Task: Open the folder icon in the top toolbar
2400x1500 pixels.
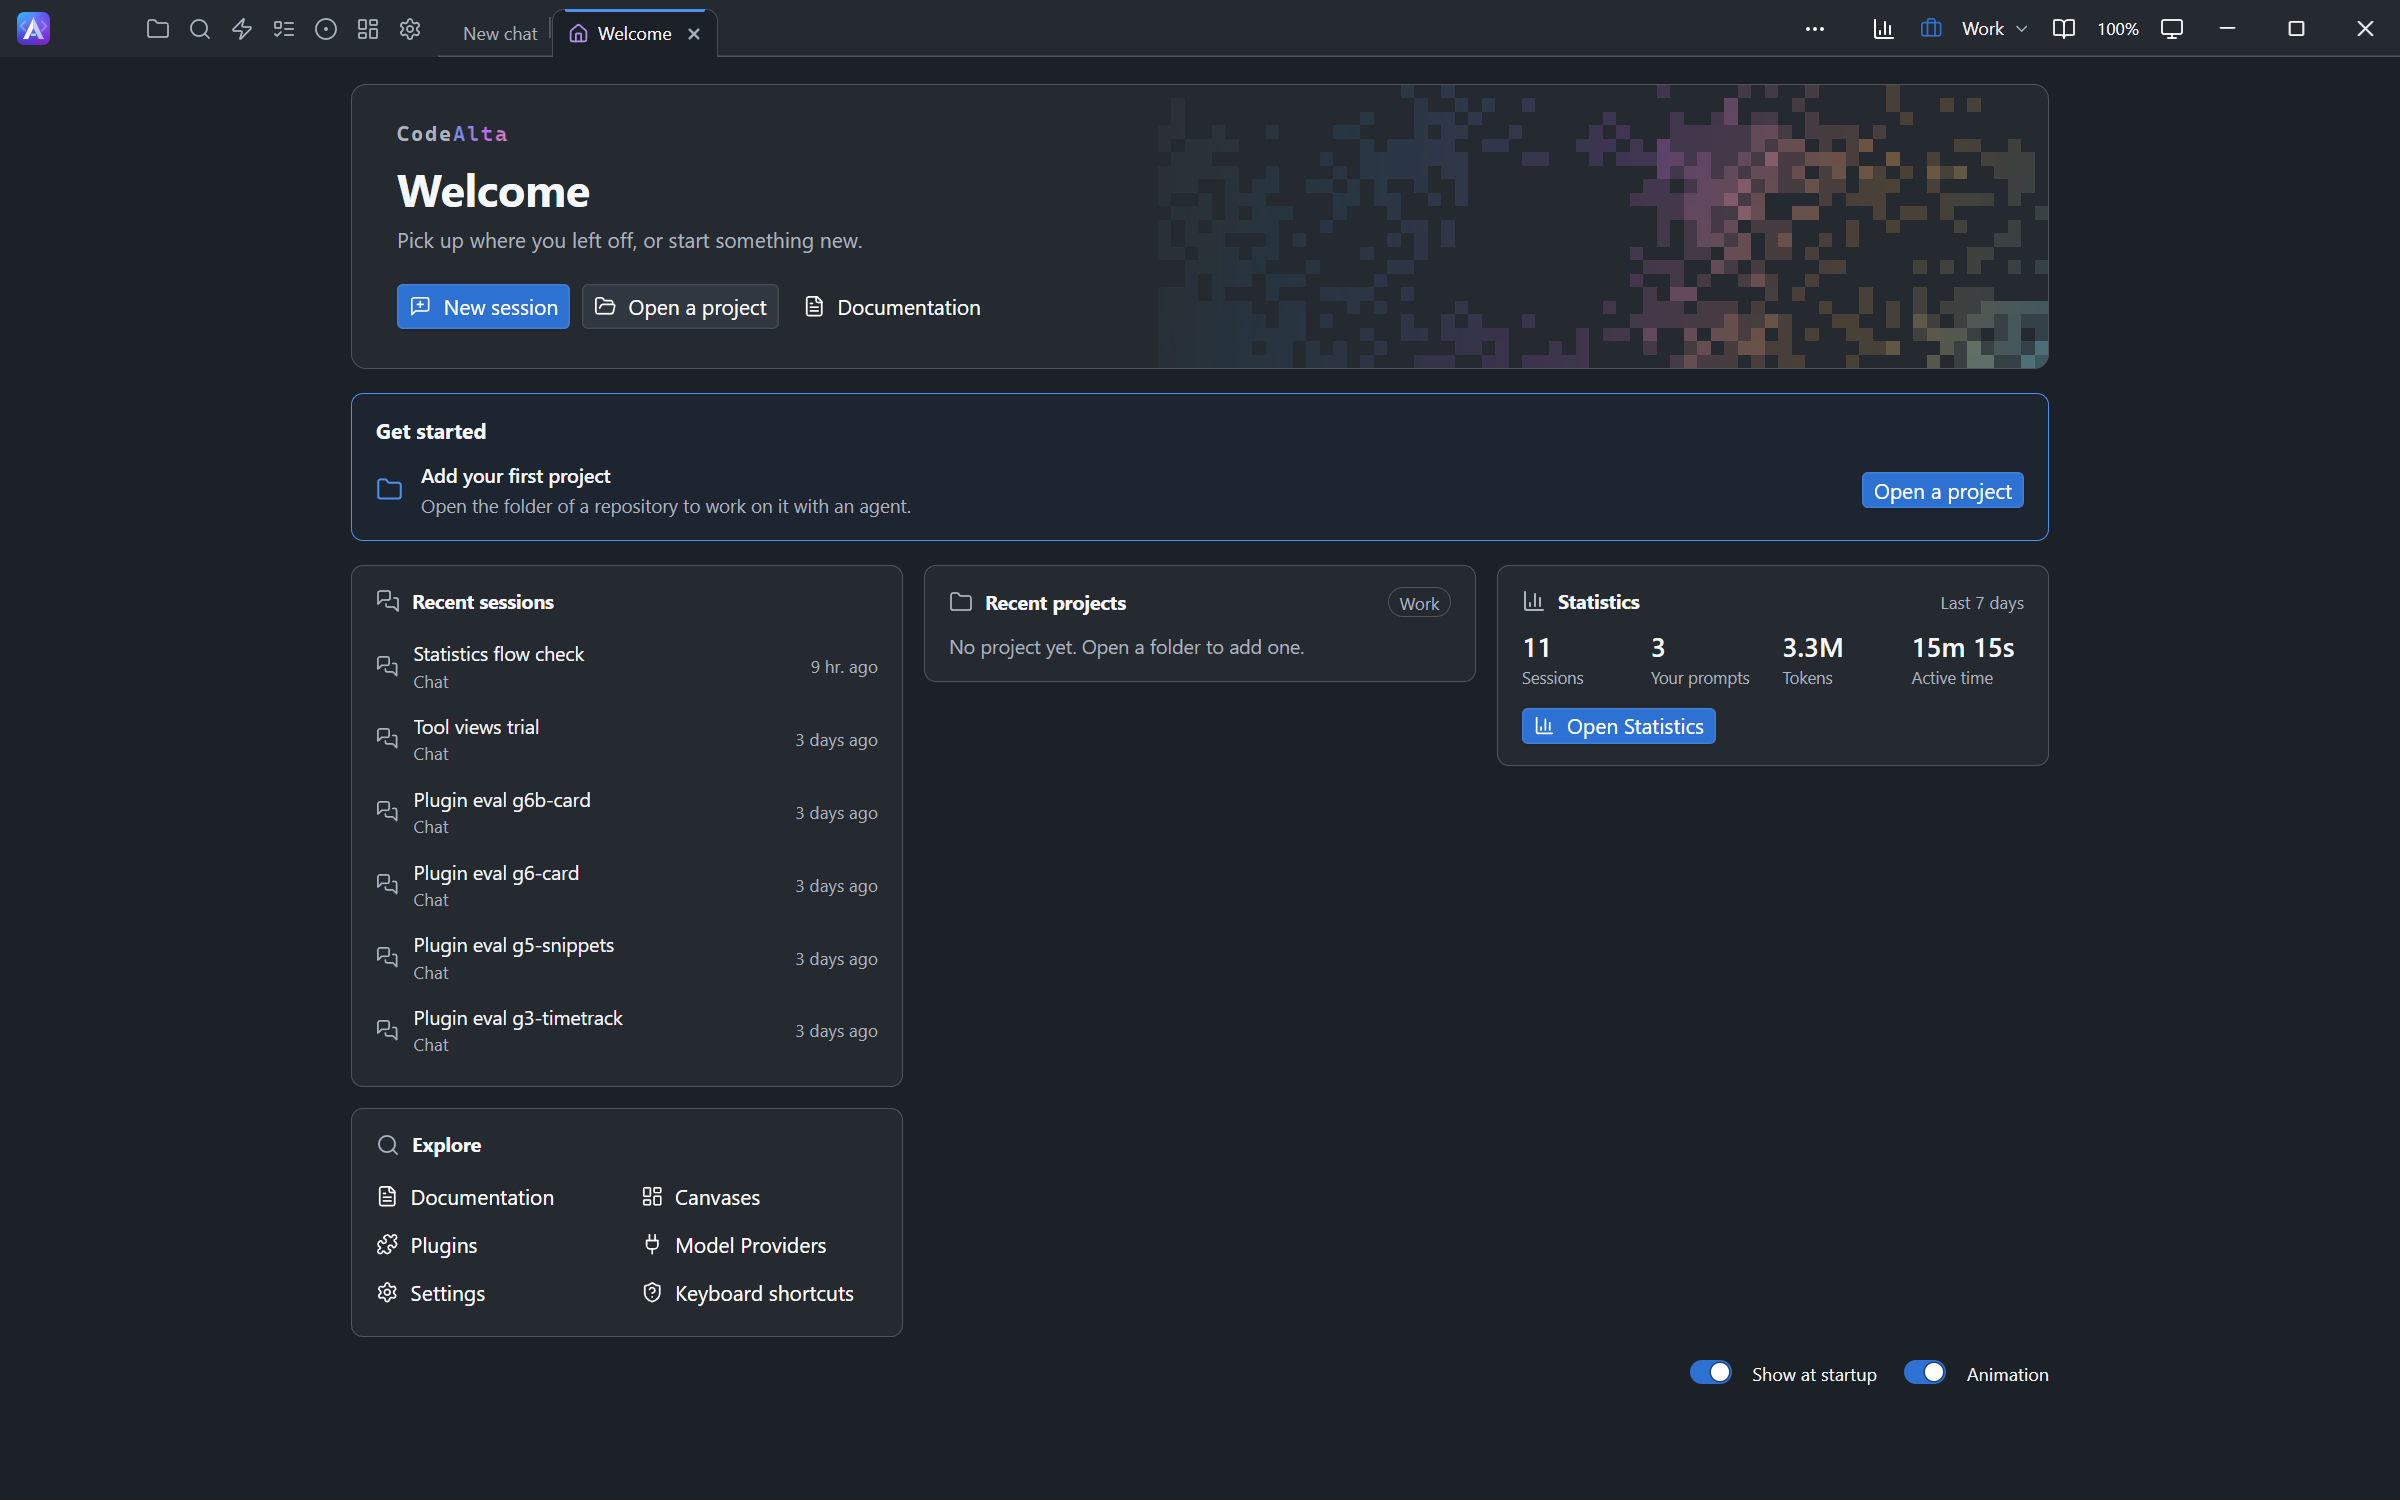Action: pyautogui.click(x=157, y=29)
